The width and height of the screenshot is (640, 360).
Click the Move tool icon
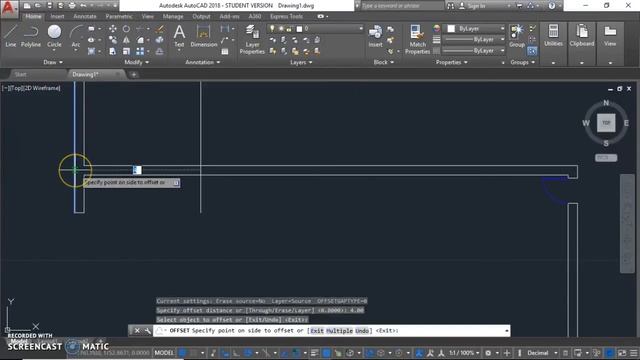(x=113, y=29)
